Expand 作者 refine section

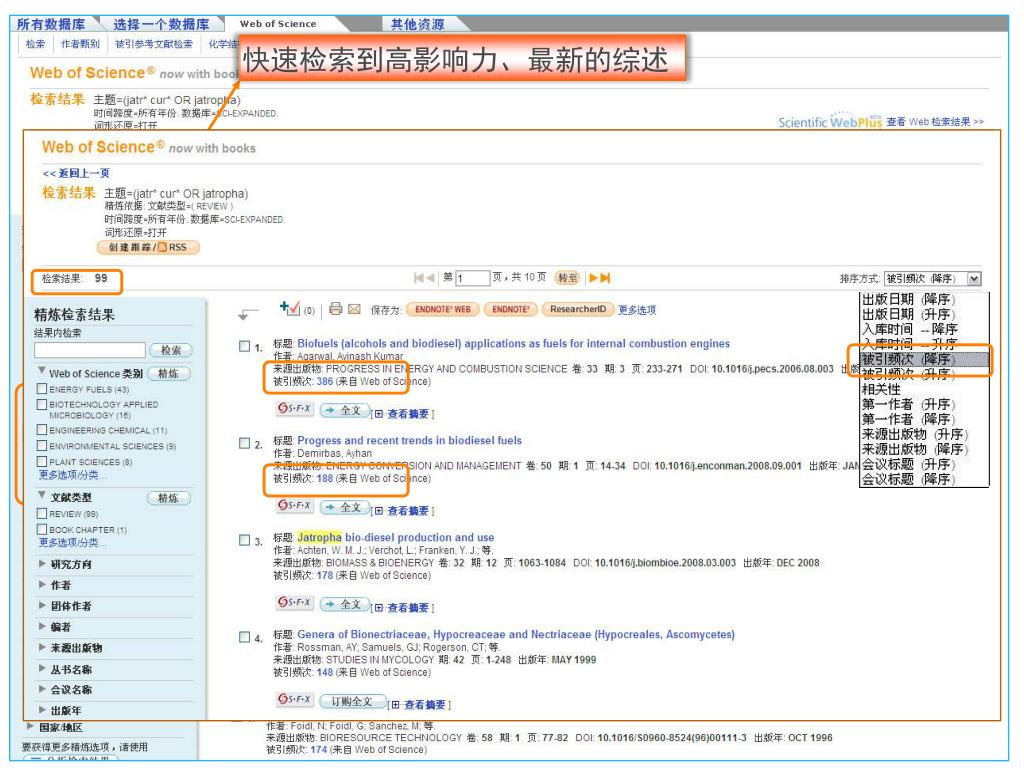42,584
